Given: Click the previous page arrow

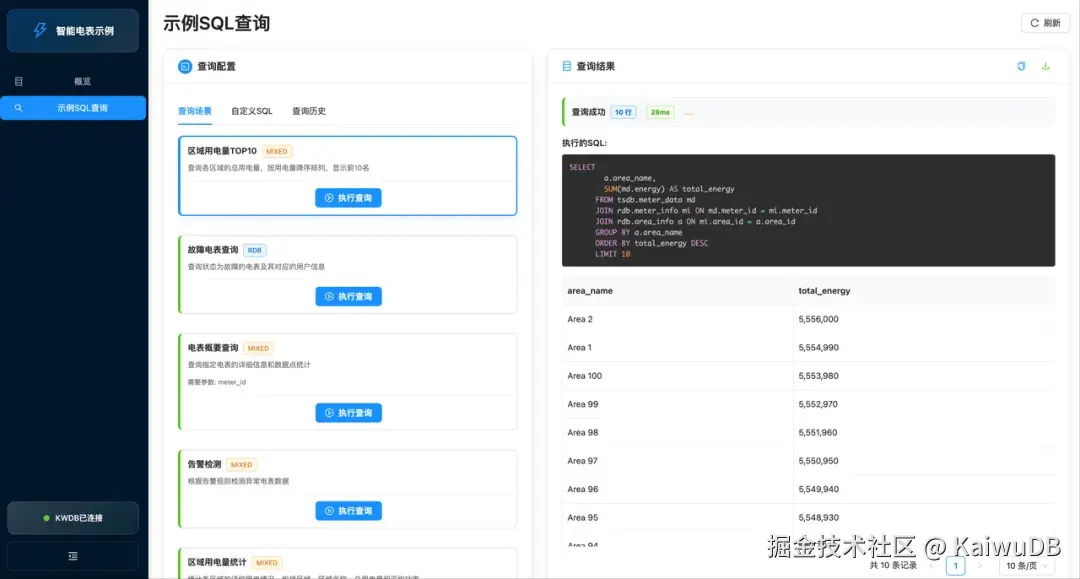Looking at the screenshot, I should coord(932,565).
